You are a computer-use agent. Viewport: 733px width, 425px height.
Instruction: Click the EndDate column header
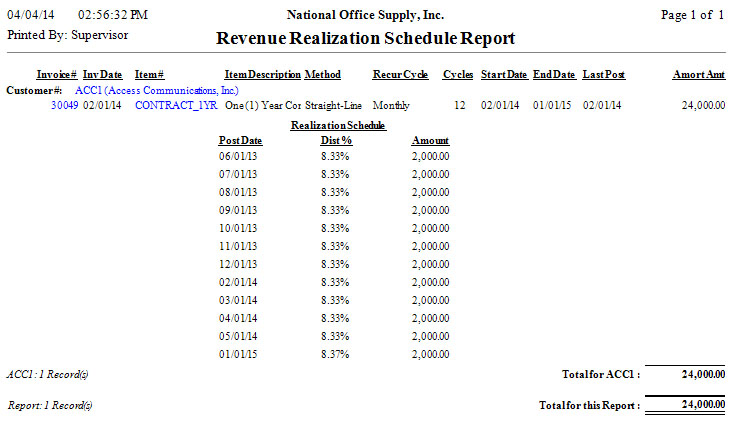click(x=554, y=75)
